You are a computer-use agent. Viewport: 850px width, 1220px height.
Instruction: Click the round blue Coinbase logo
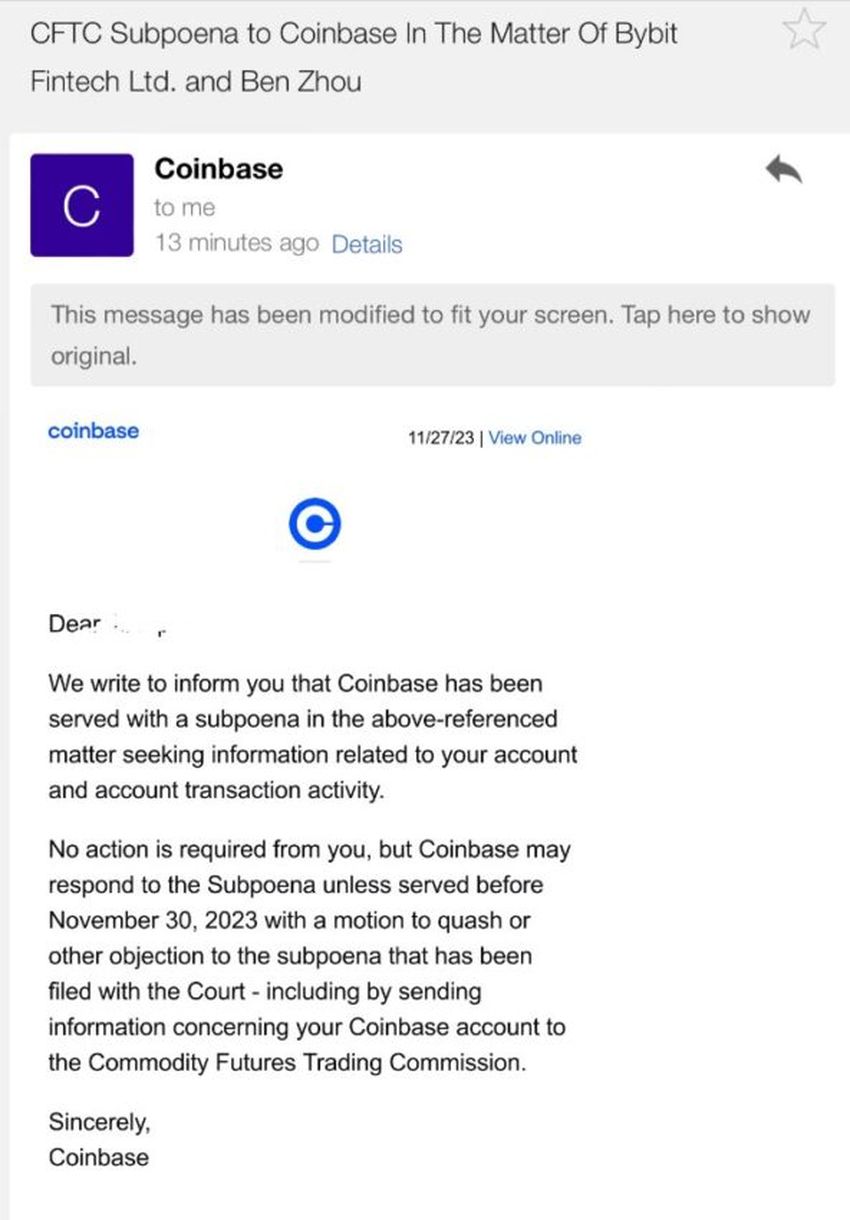click(x=316, y=521)
